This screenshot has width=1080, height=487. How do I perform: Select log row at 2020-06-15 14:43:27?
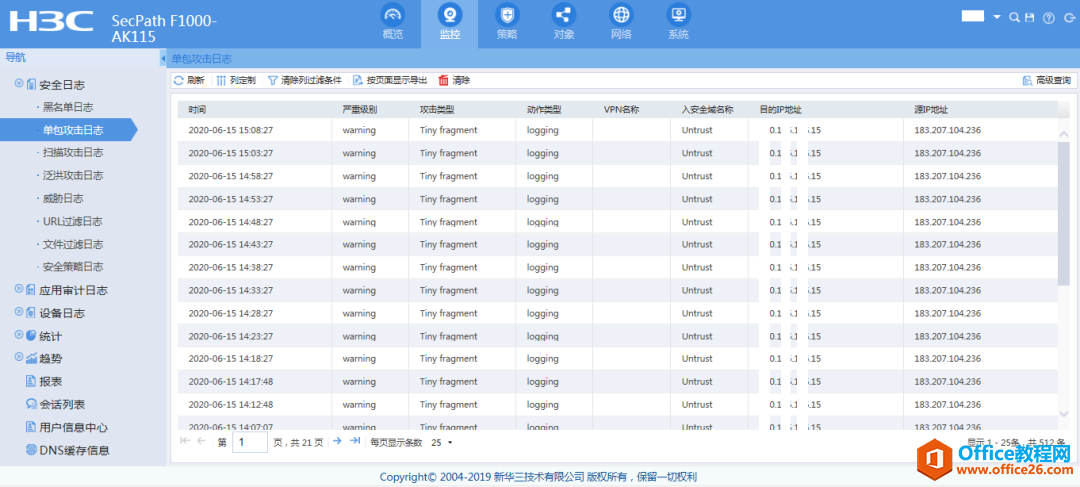tap(617, 244)
